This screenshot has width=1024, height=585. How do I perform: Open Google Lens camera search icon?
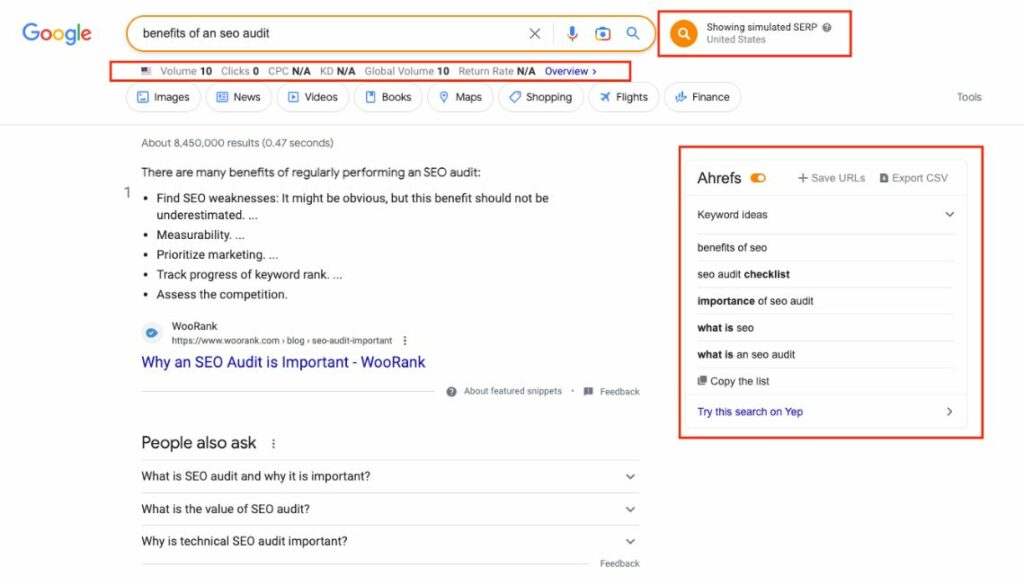[x=602, y=34]
